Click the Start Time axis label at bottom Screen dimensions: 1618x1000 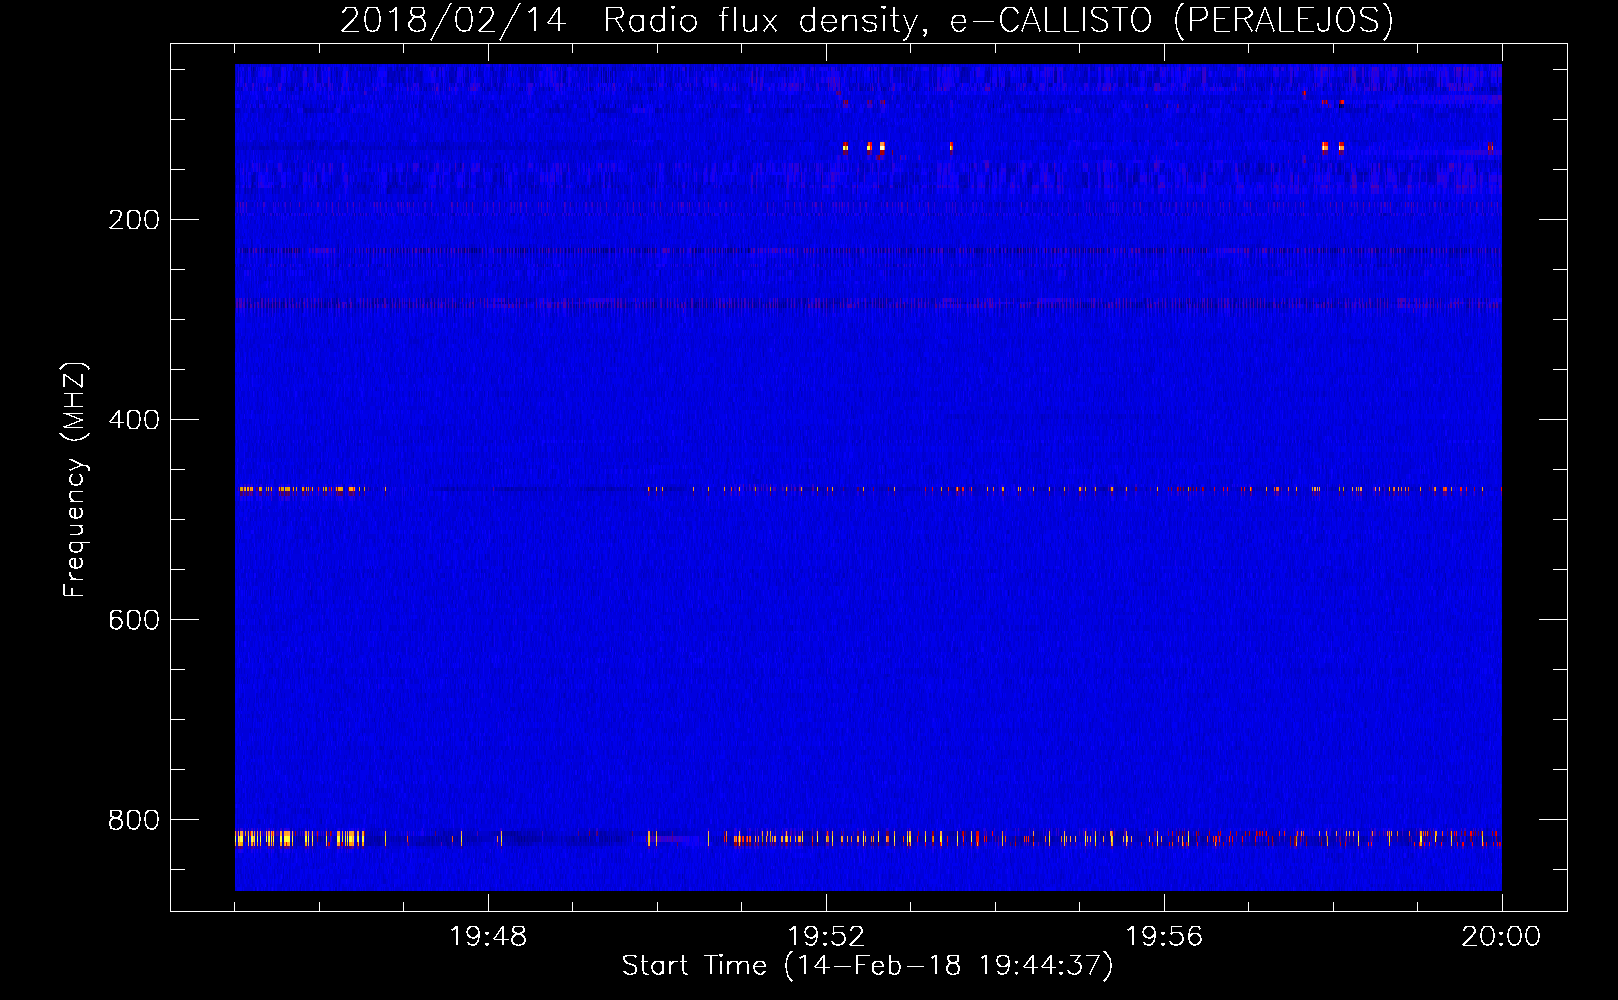tap(867, 966)
